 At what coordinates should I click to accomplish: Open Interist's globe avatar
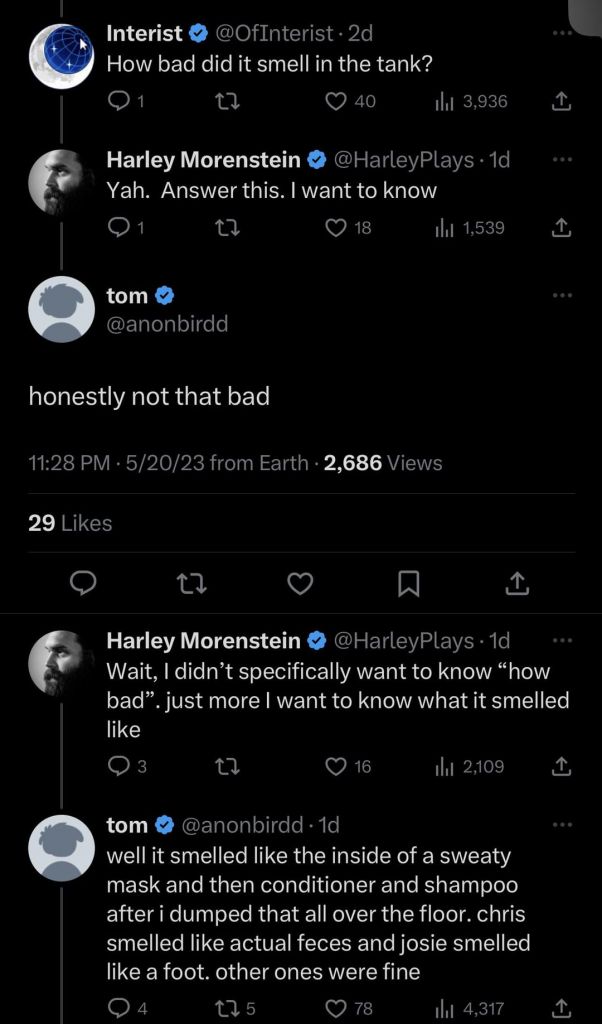point(62,56)
